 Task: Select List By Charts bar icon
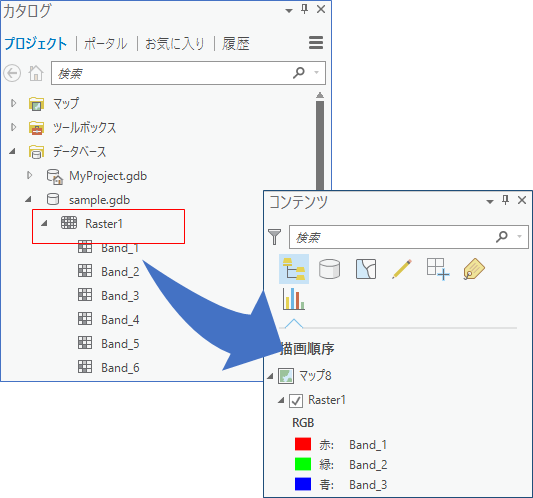pos(294,299)
